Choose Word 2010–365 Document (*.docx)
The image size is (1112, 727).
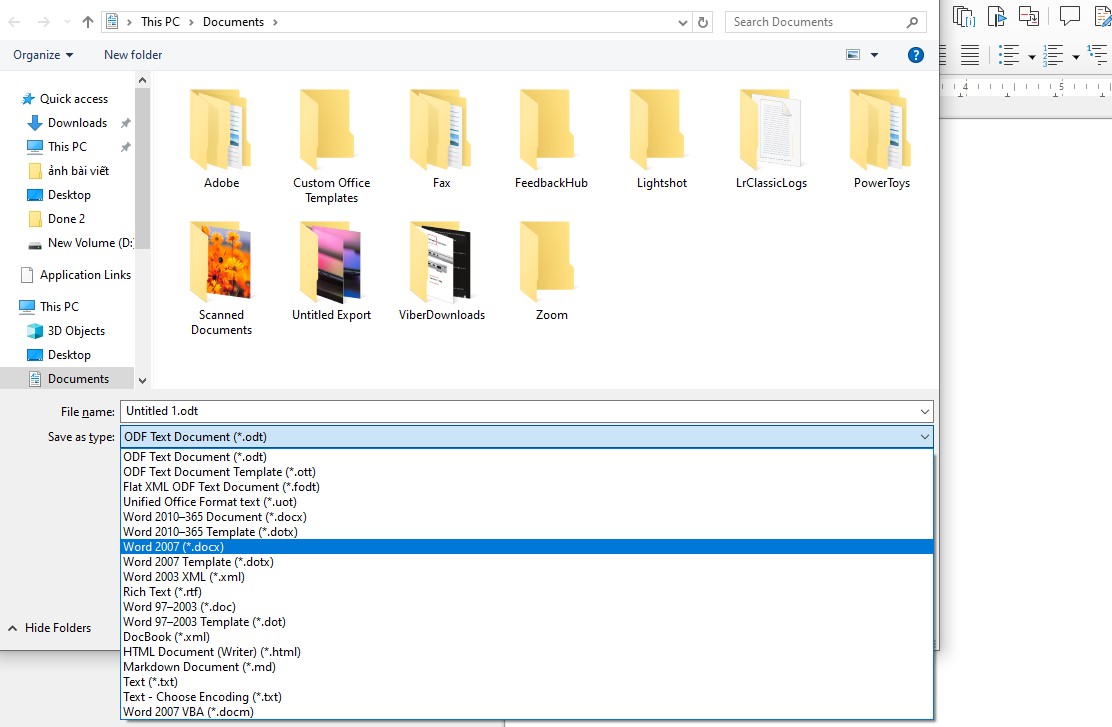(527, 517)
